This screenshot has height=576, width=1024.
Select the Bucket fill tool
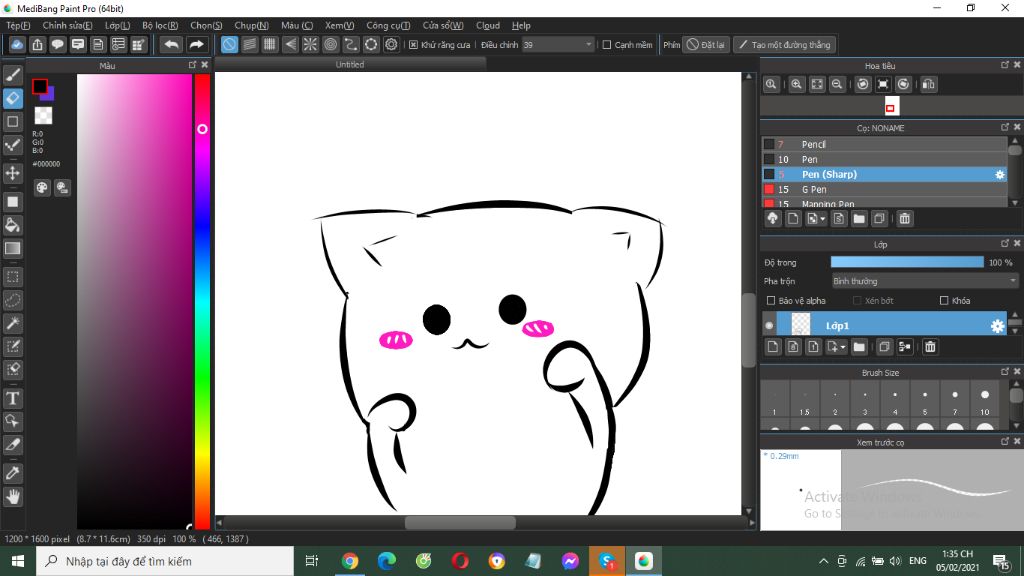click(12, 225)
